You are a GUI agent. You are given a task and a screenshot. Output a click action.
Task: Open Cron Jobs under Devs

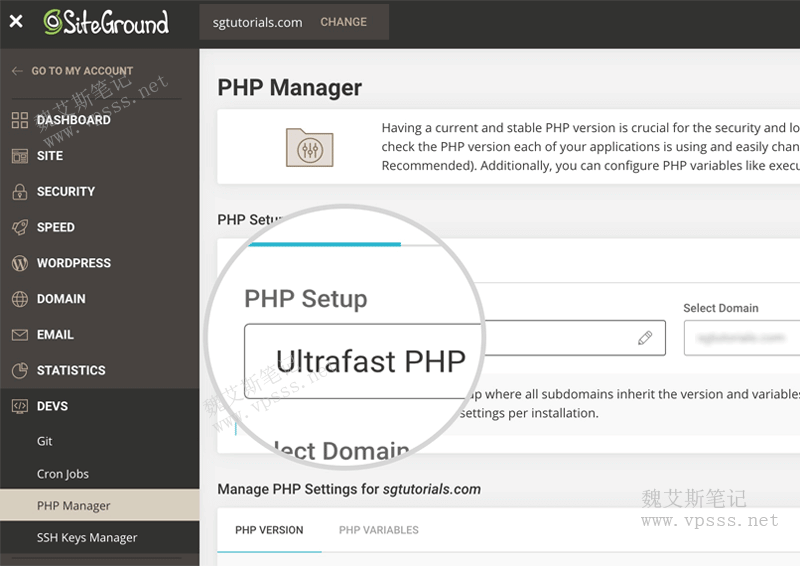click(63, 474)
